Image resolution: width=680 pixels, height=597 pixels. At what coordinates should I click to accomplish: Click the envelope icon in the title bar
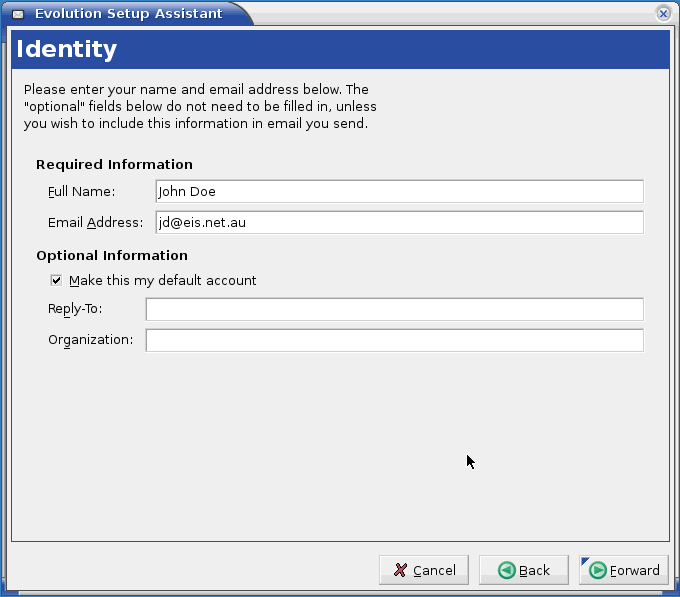pos(18,14)
